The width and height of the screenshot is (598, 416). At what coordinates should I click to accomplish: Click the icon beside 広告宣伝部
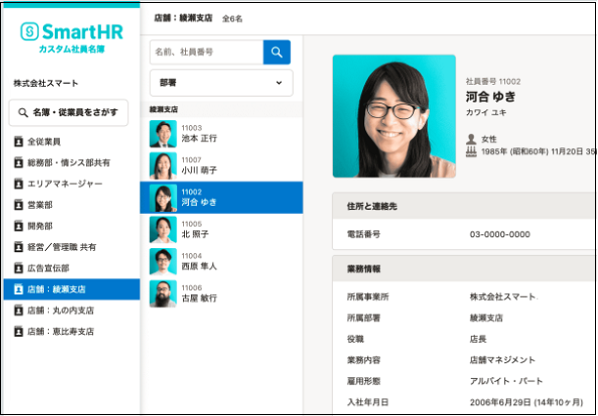point(18,268)
